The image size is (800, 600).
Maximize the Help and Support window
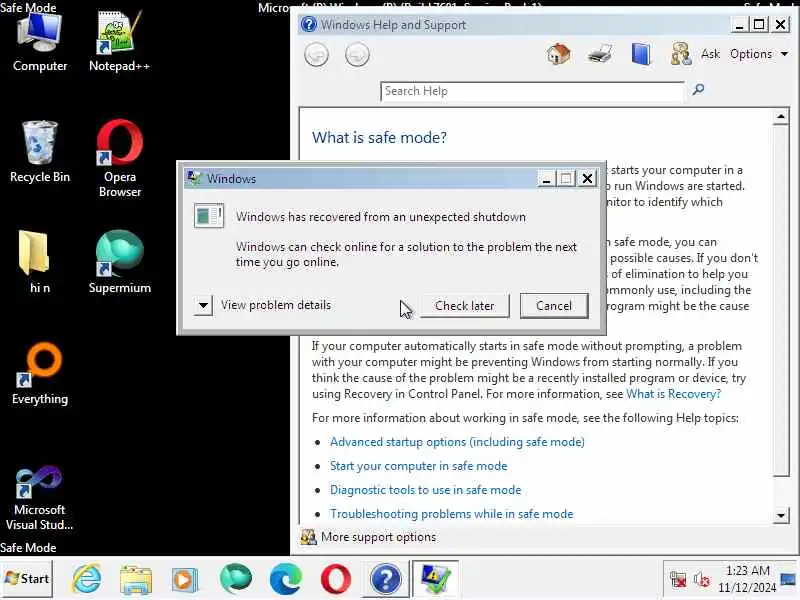tap(759, 24)
